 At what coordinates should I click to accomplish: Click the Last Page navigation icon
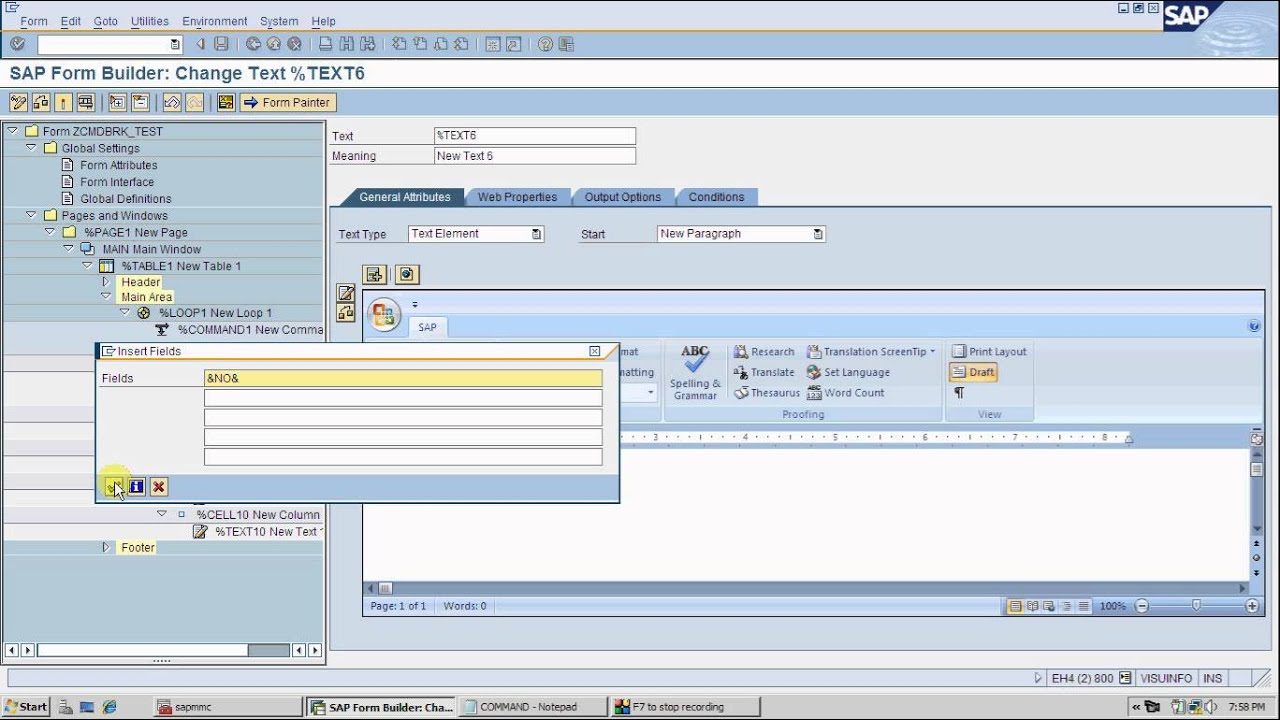coord(461,44)
